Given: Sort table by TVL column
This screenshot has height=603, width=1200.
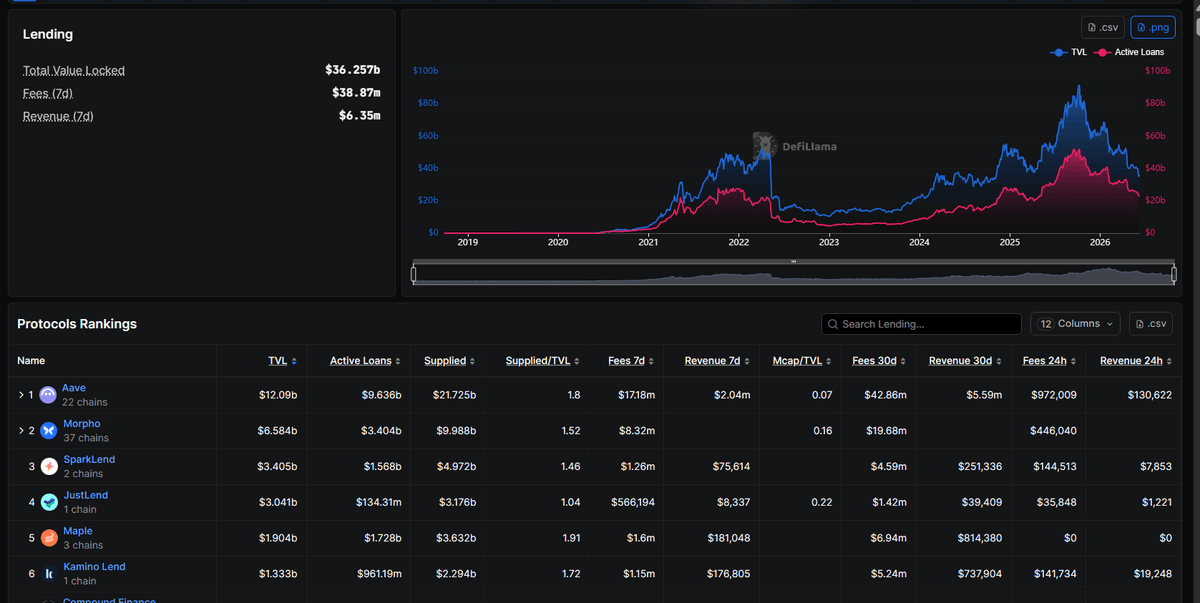Looking at the screenshot, I should [282, 361].
